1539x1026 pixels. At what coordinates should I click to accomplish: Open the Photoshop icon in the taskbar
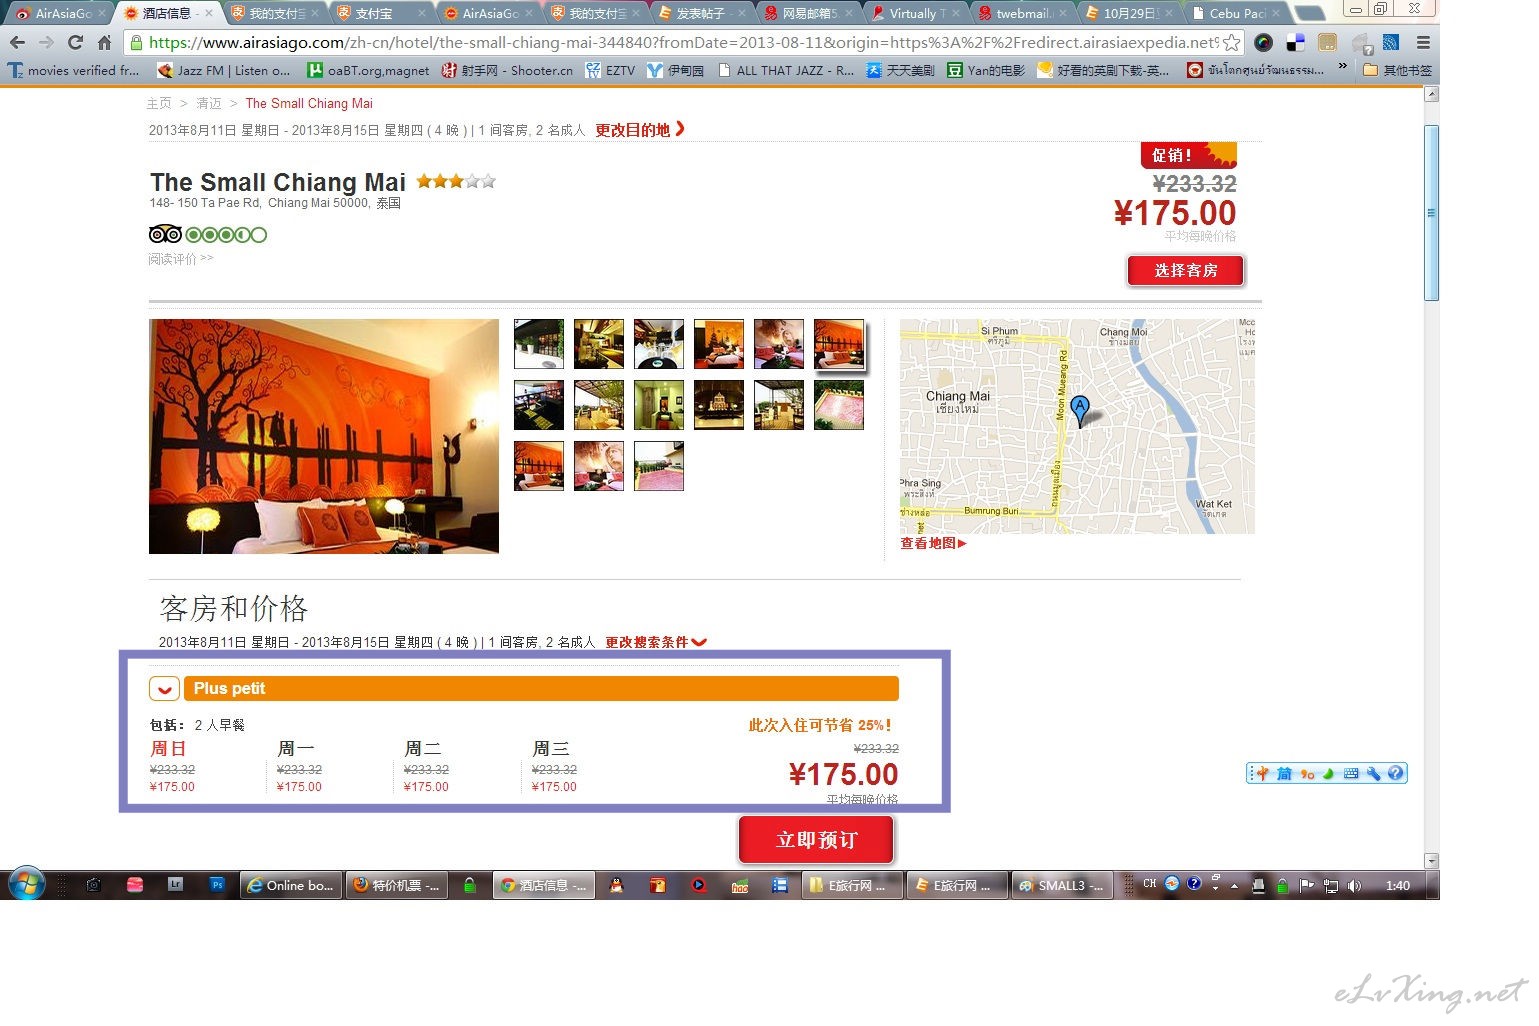click(x=217, y=884)
